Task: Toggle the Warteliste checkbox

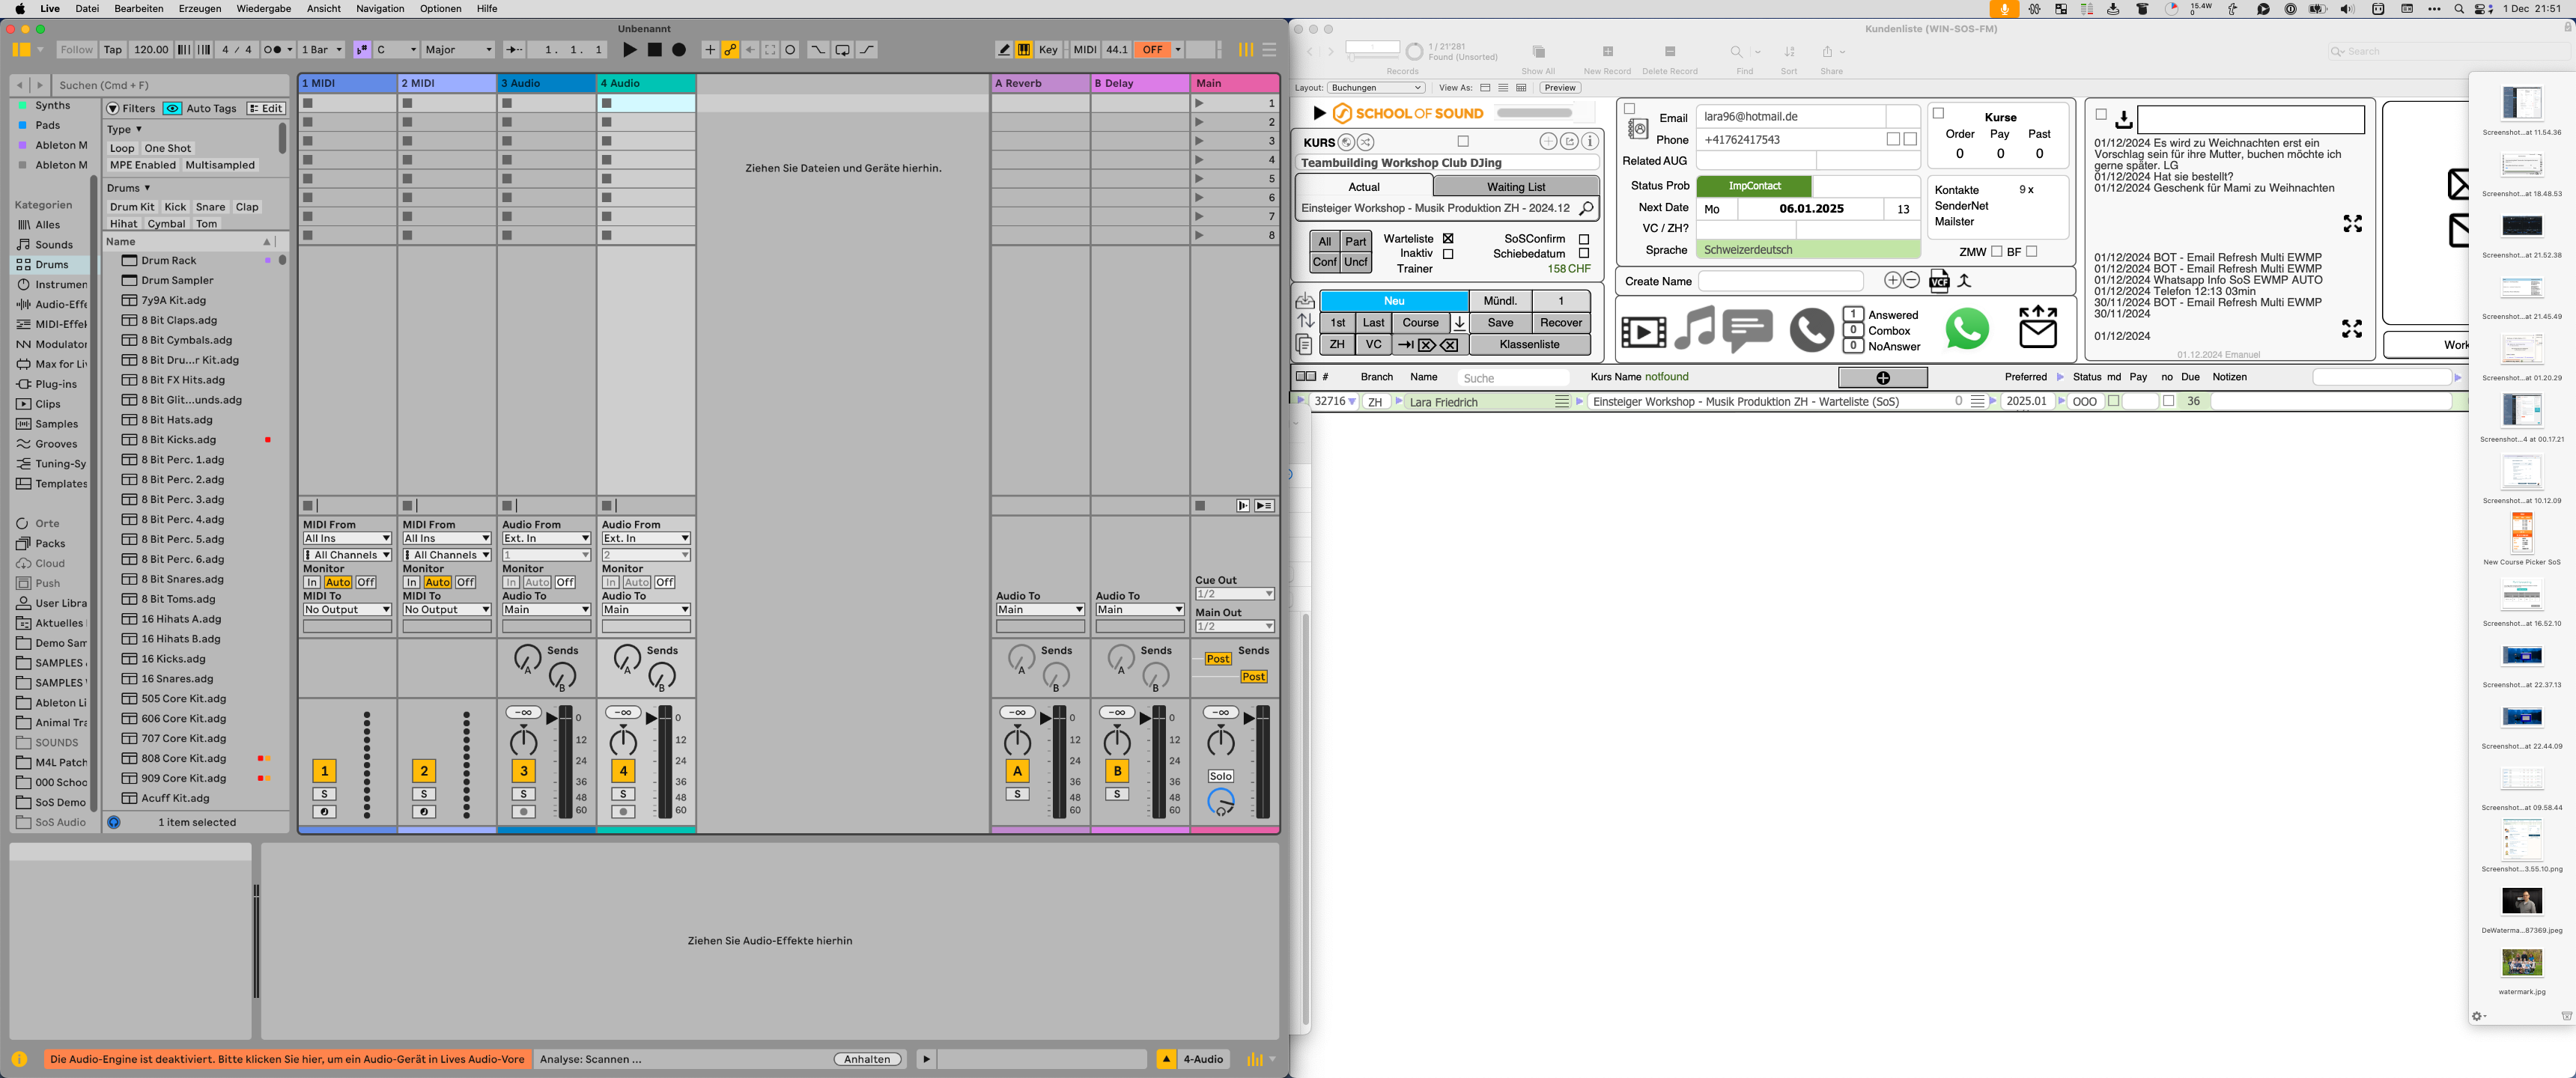Action: (1448, 239)
